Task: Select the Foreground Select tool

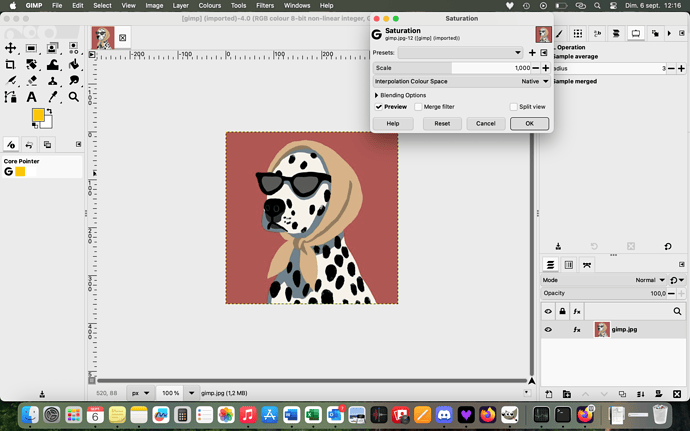Action: click(x=52, y=48)
